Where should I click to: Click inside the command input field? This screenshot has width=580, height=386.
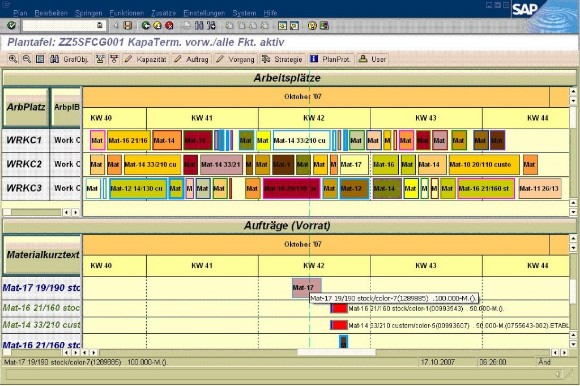coord(59,26)
